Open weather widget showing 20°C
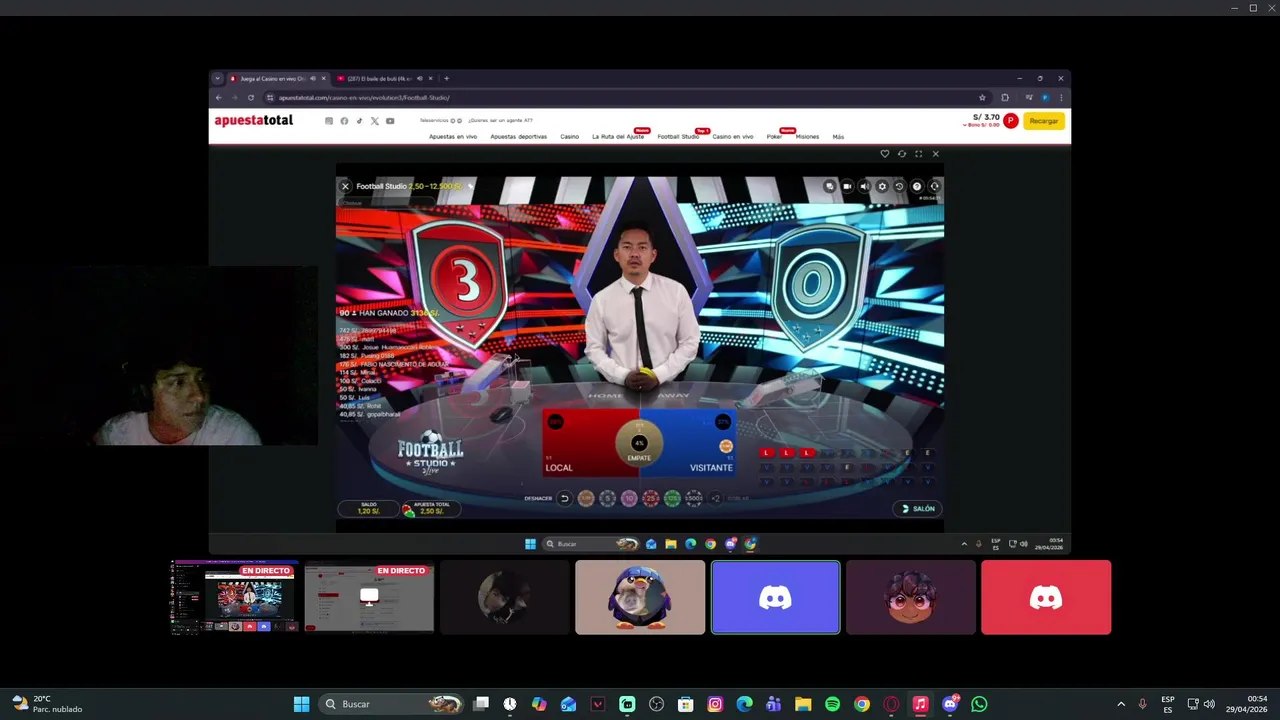Image resolution: width=1280 pixels, height=720 pixels. point(48,704)
